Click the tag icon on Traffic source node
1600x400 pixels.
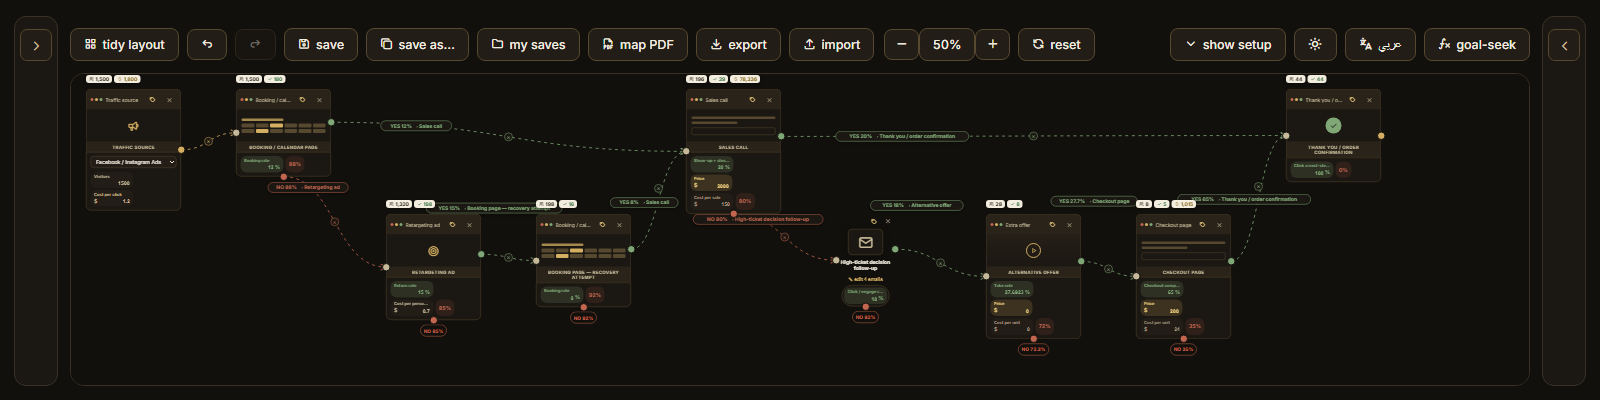tap(152, 100)
